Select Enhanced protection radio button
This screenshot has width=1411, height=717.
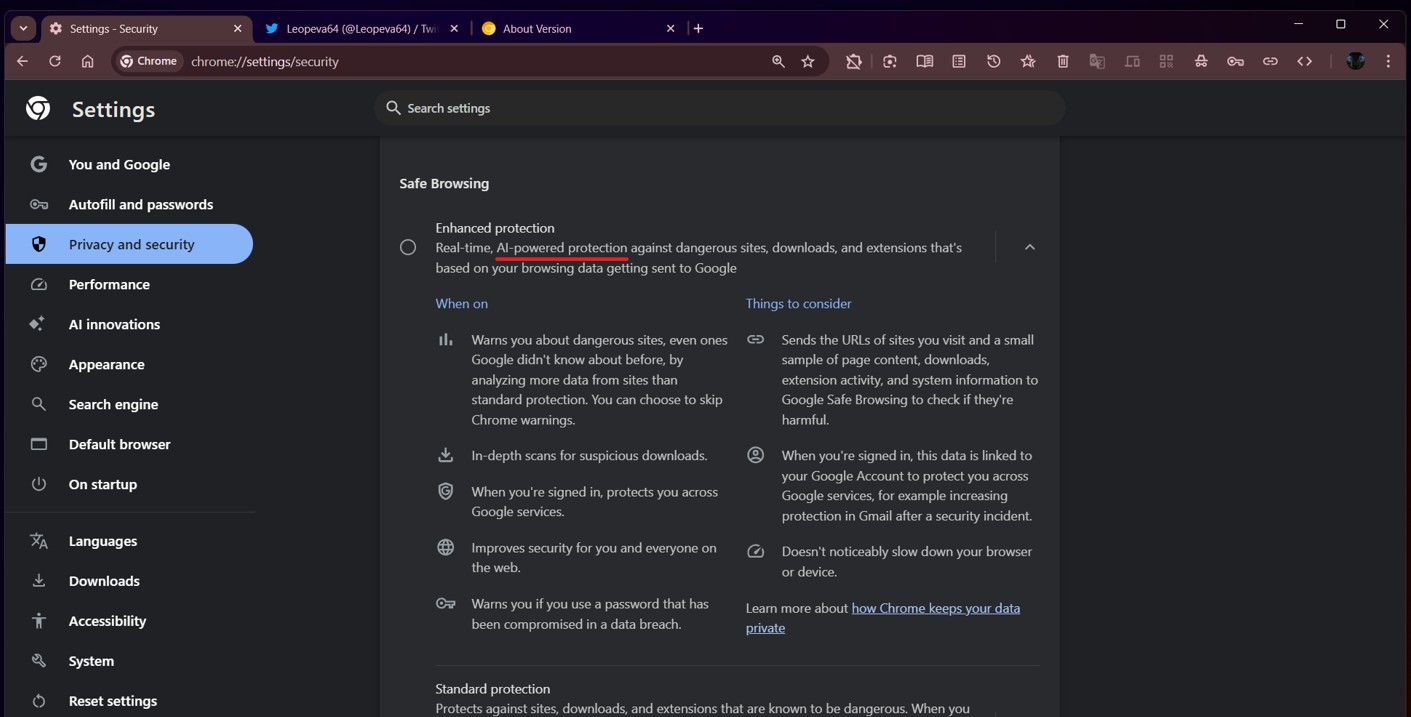coord(408,247)
